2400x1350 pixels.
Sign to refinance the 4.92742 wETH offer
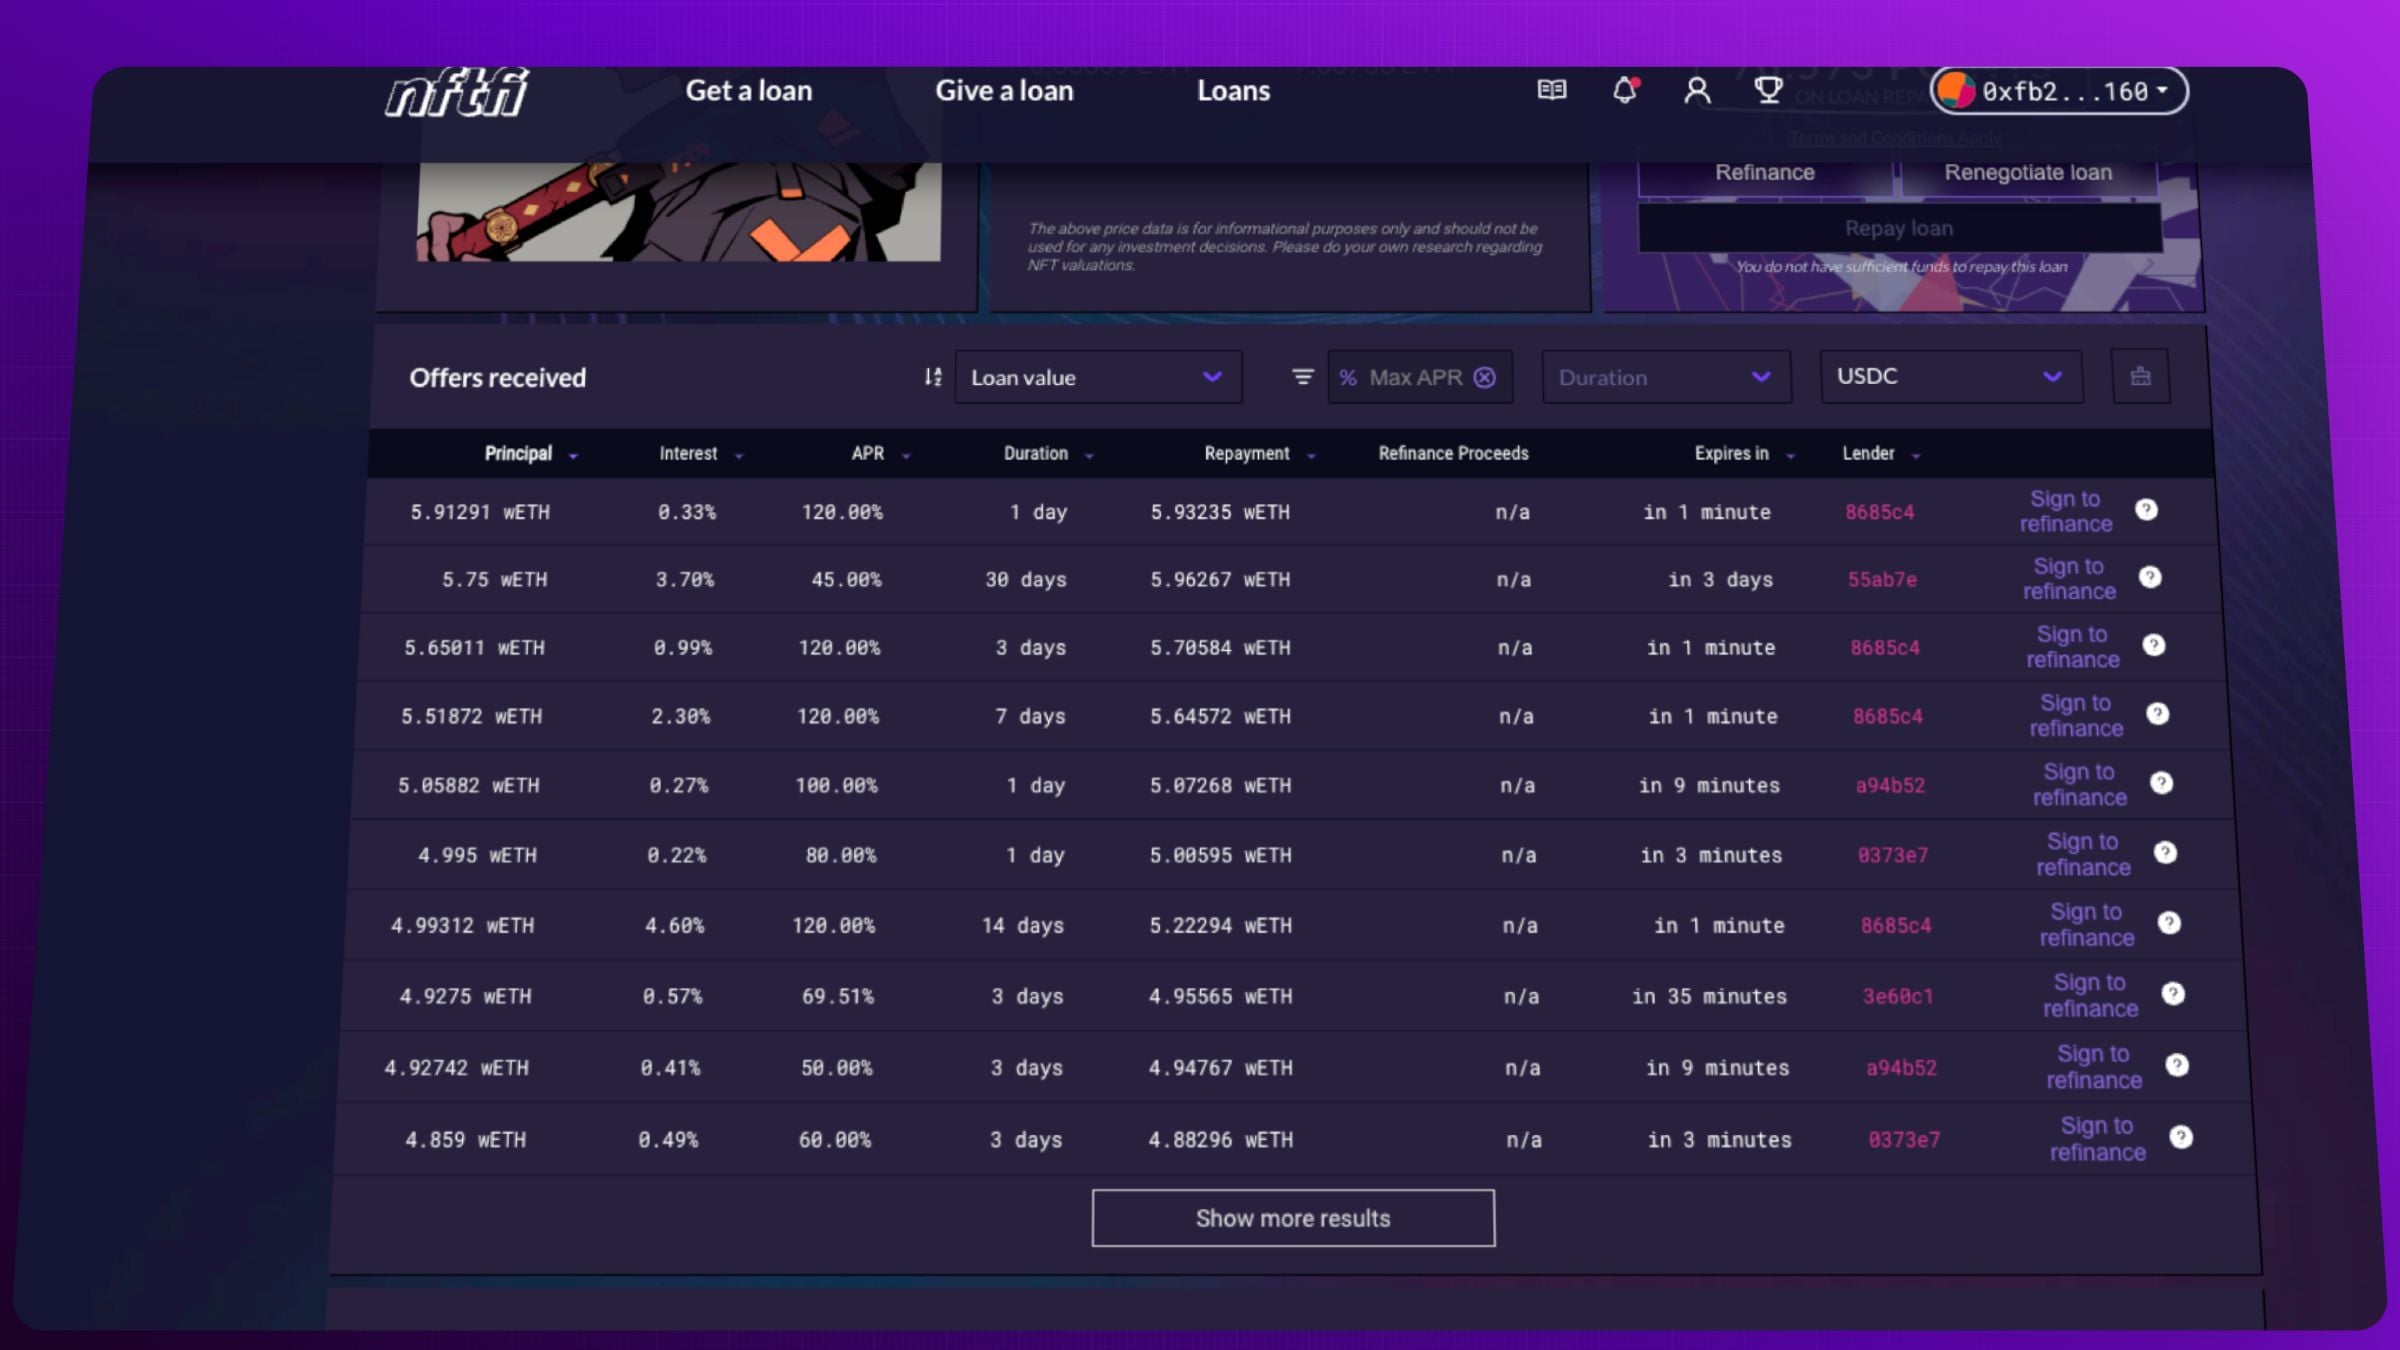pyautogui.click(x=2094, y=1067)
